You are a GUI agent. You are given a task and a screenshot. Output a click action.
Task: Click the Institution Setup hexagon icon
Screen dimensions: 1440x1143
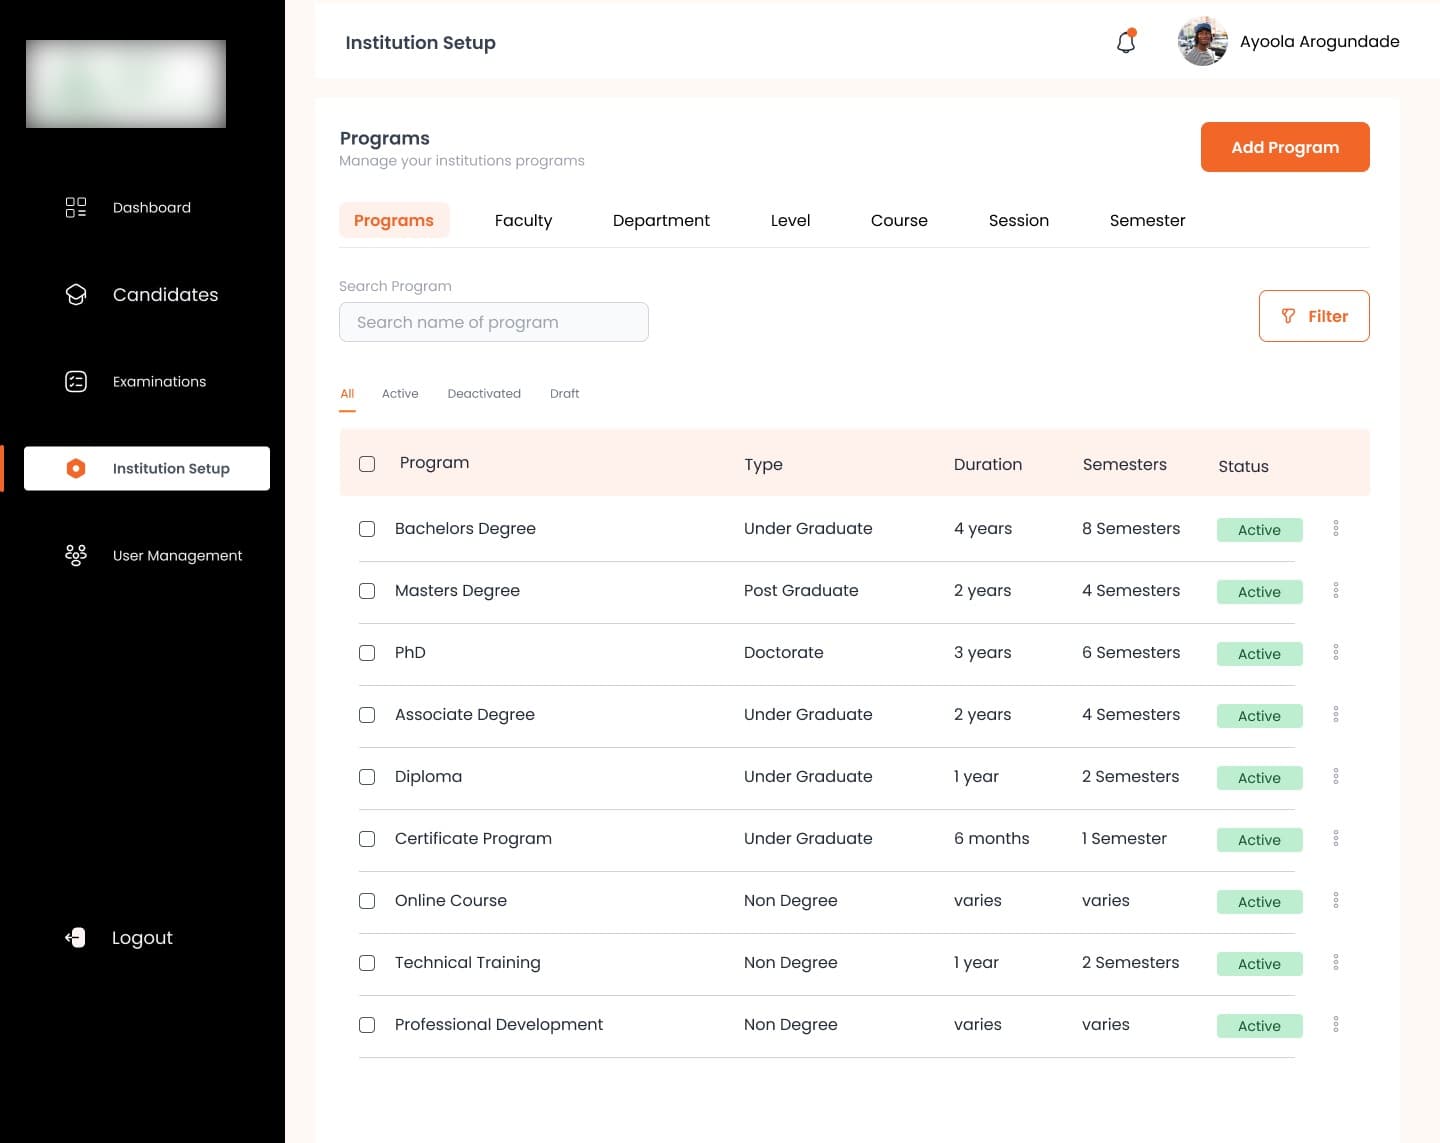pos(76,468)
